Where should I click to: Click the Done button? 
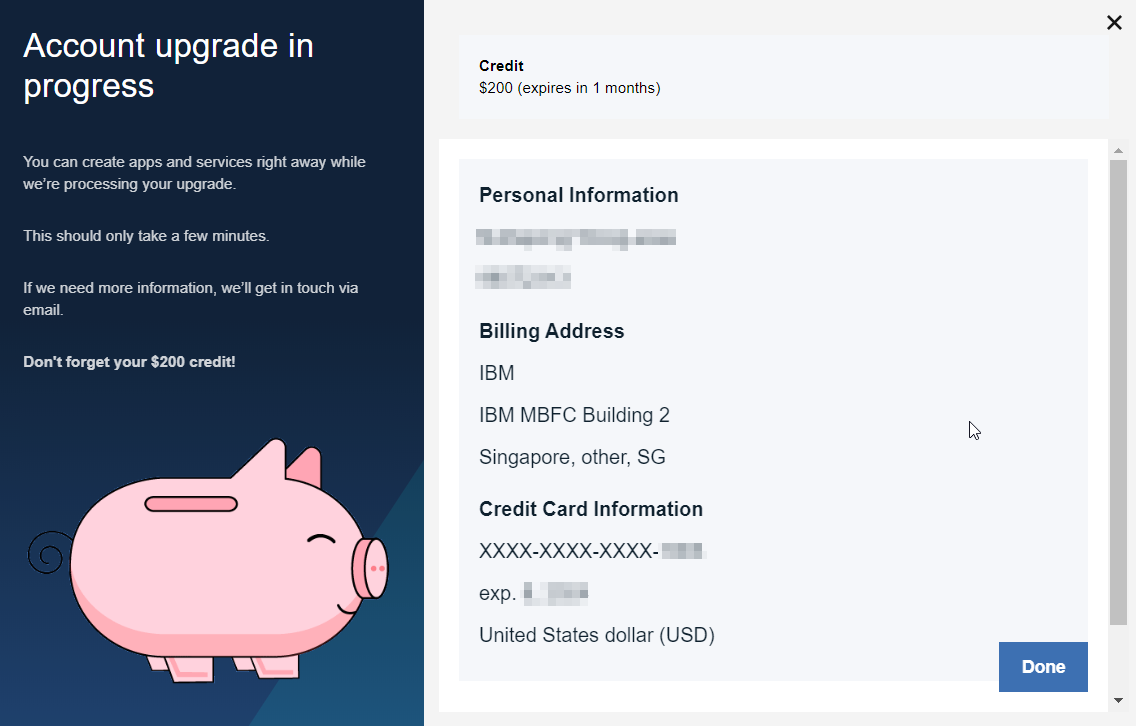coord(1043,667)
